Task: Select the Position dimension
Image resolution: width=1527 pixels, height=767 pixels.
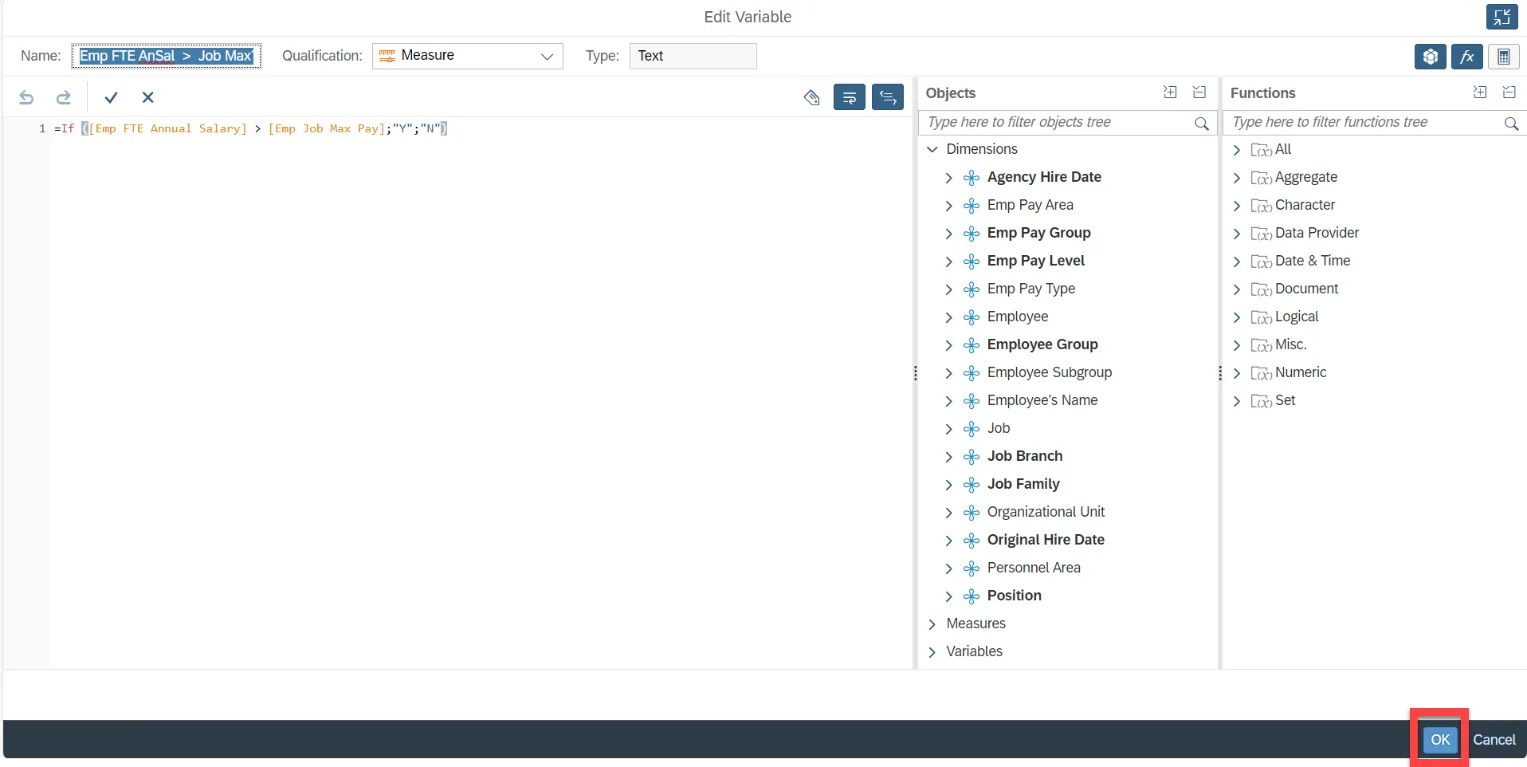Action: pyautogui.click(x=1014, y=596)
